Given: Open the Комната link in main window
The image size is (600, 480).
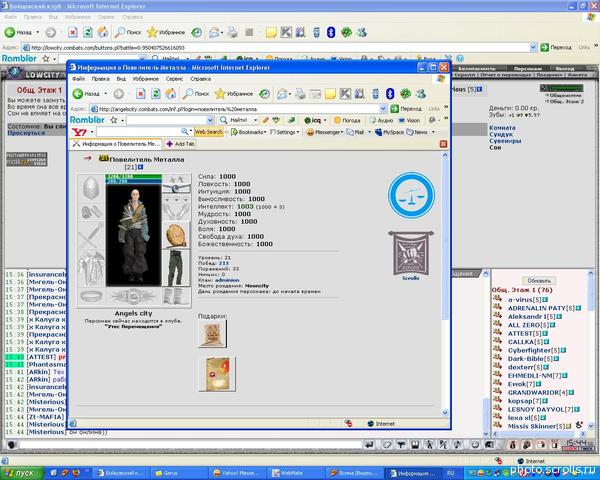Looking at the screenshot, I should coord(502,128).
